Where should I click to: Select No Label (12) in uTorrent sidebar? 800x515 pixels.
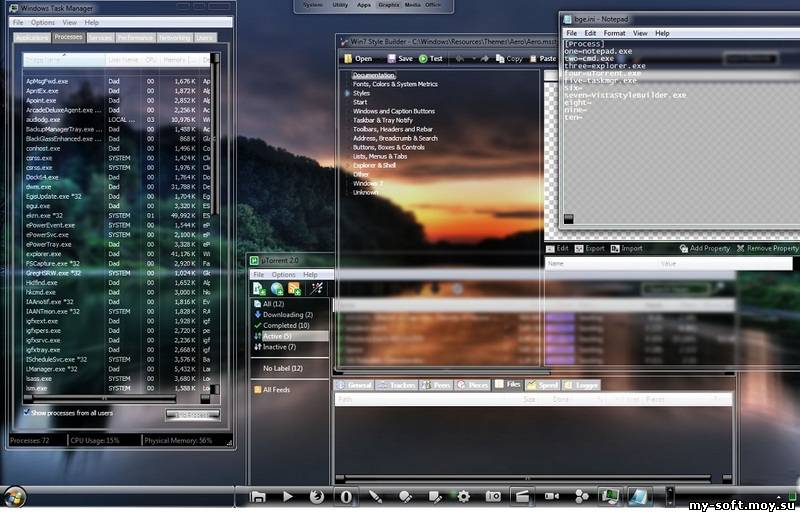[x=283, y=368]
